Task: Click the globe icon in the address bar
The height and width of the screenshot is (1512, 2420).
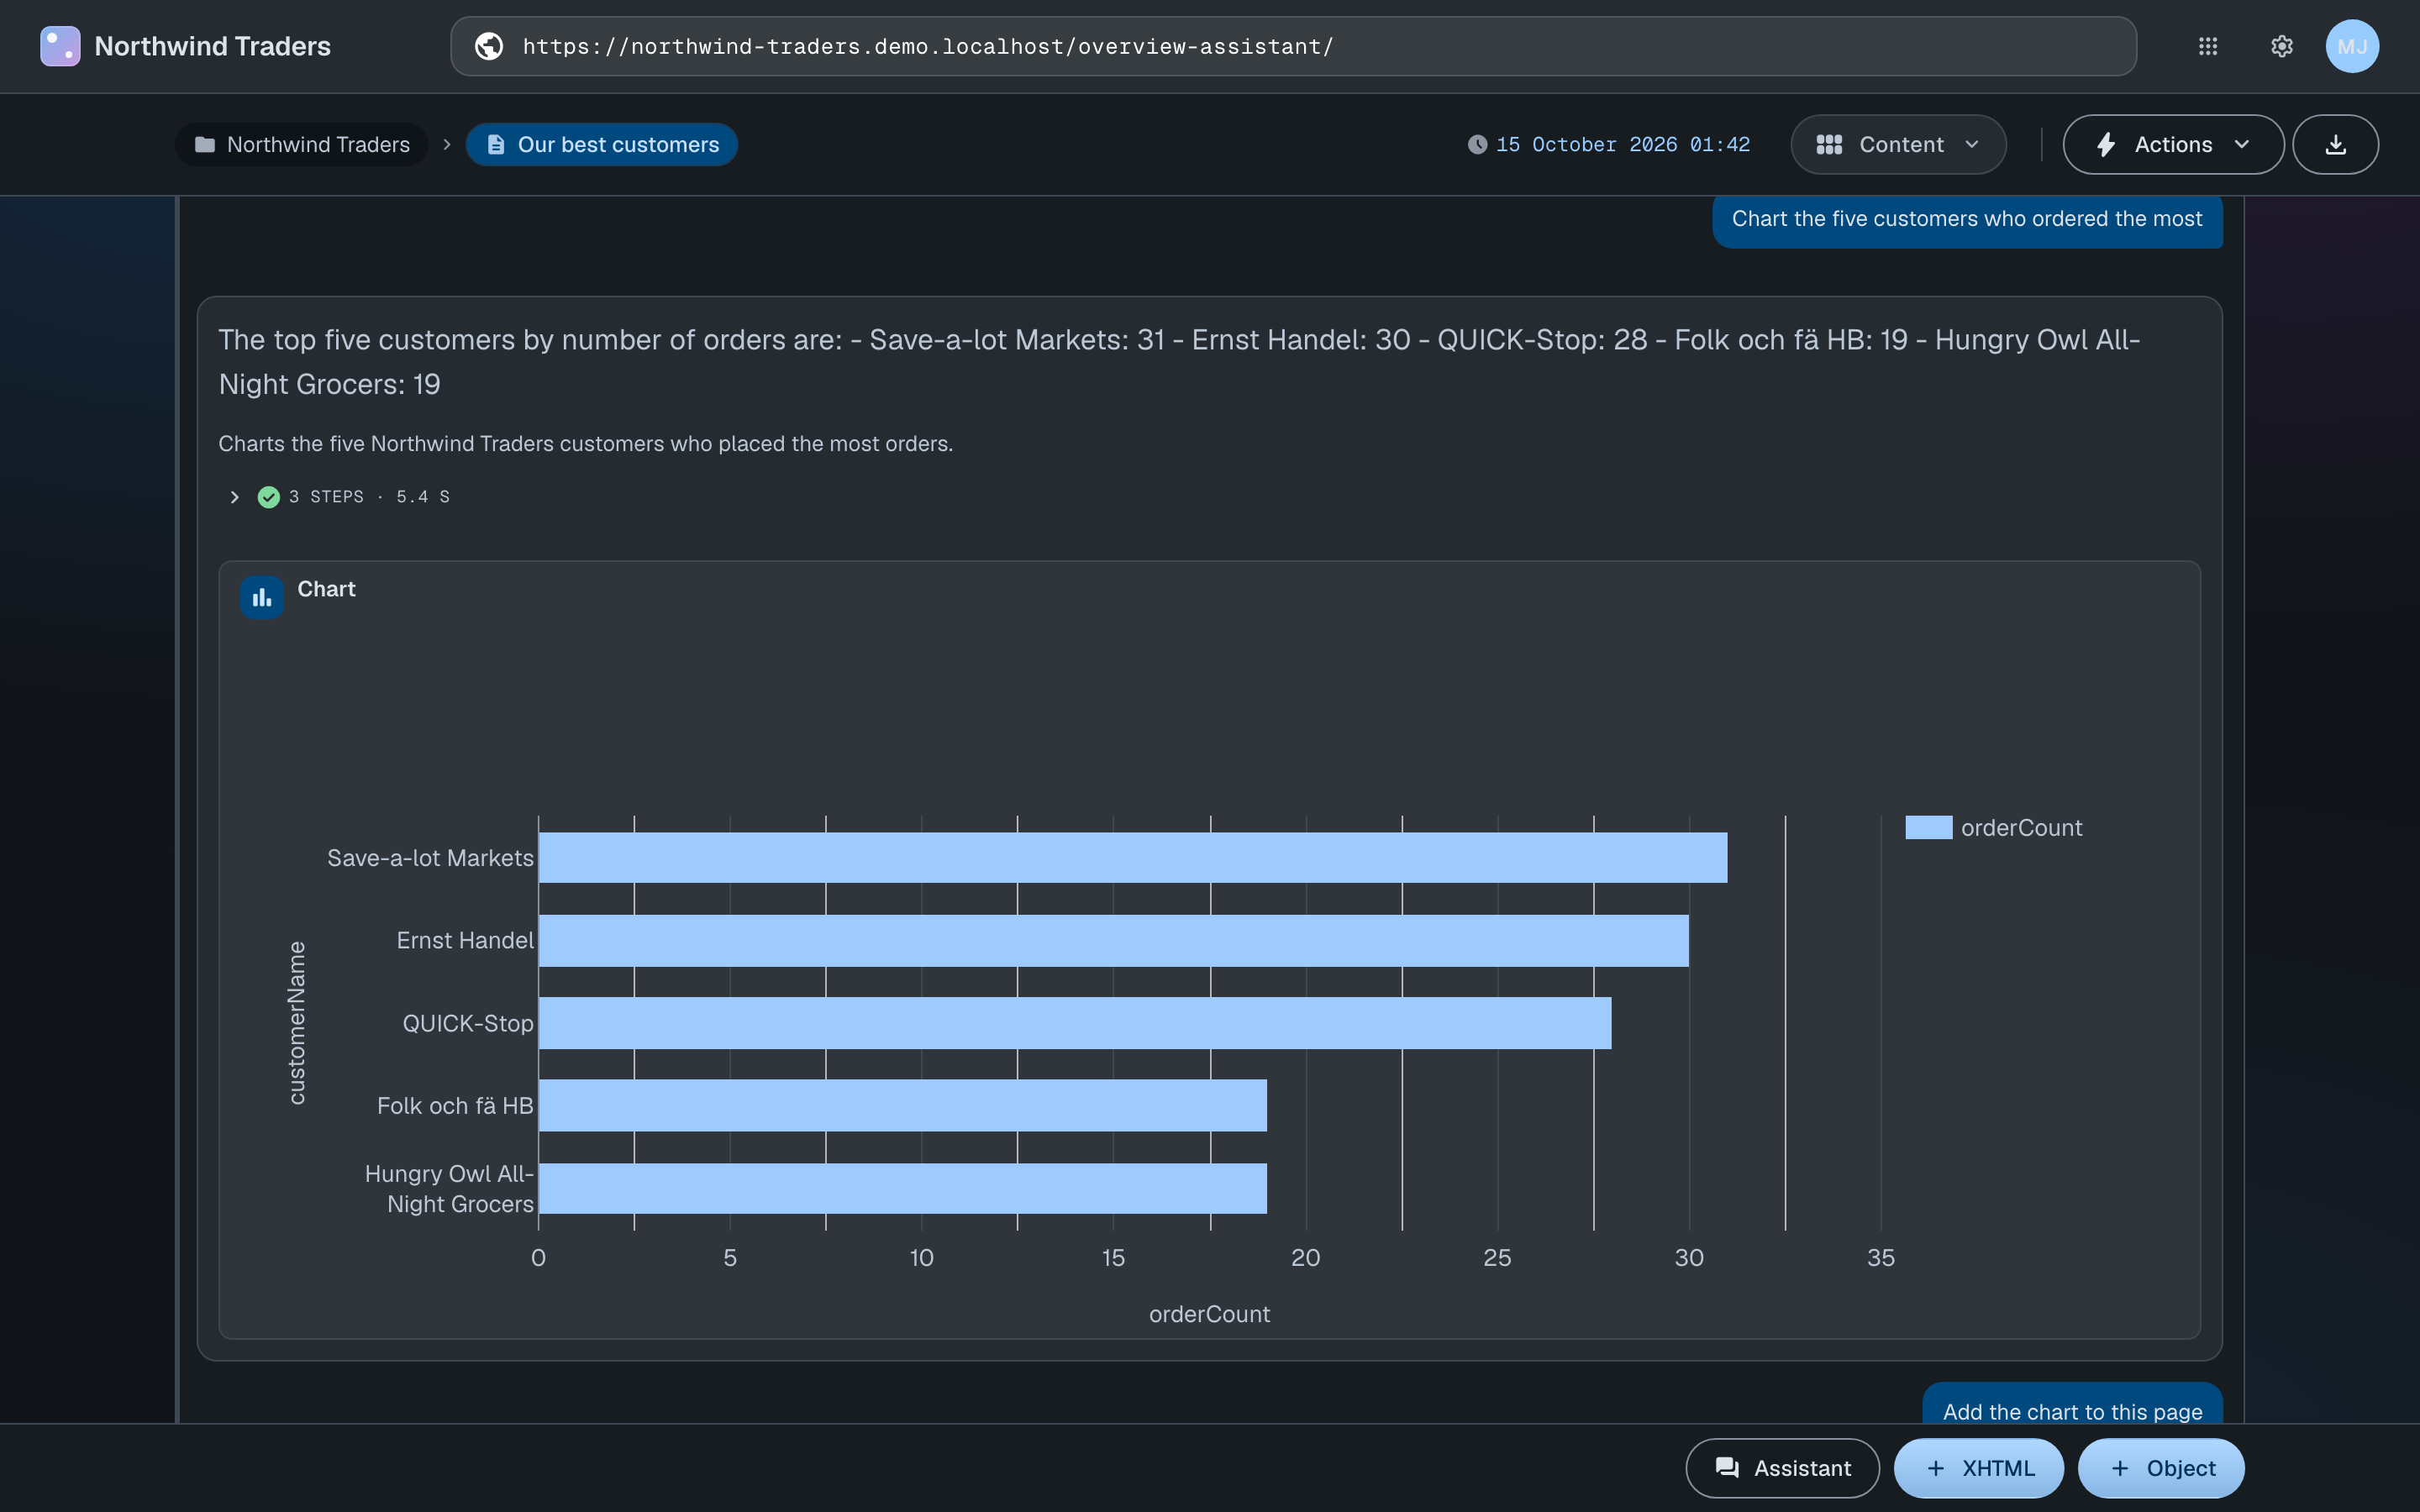Action: point(489,46)
